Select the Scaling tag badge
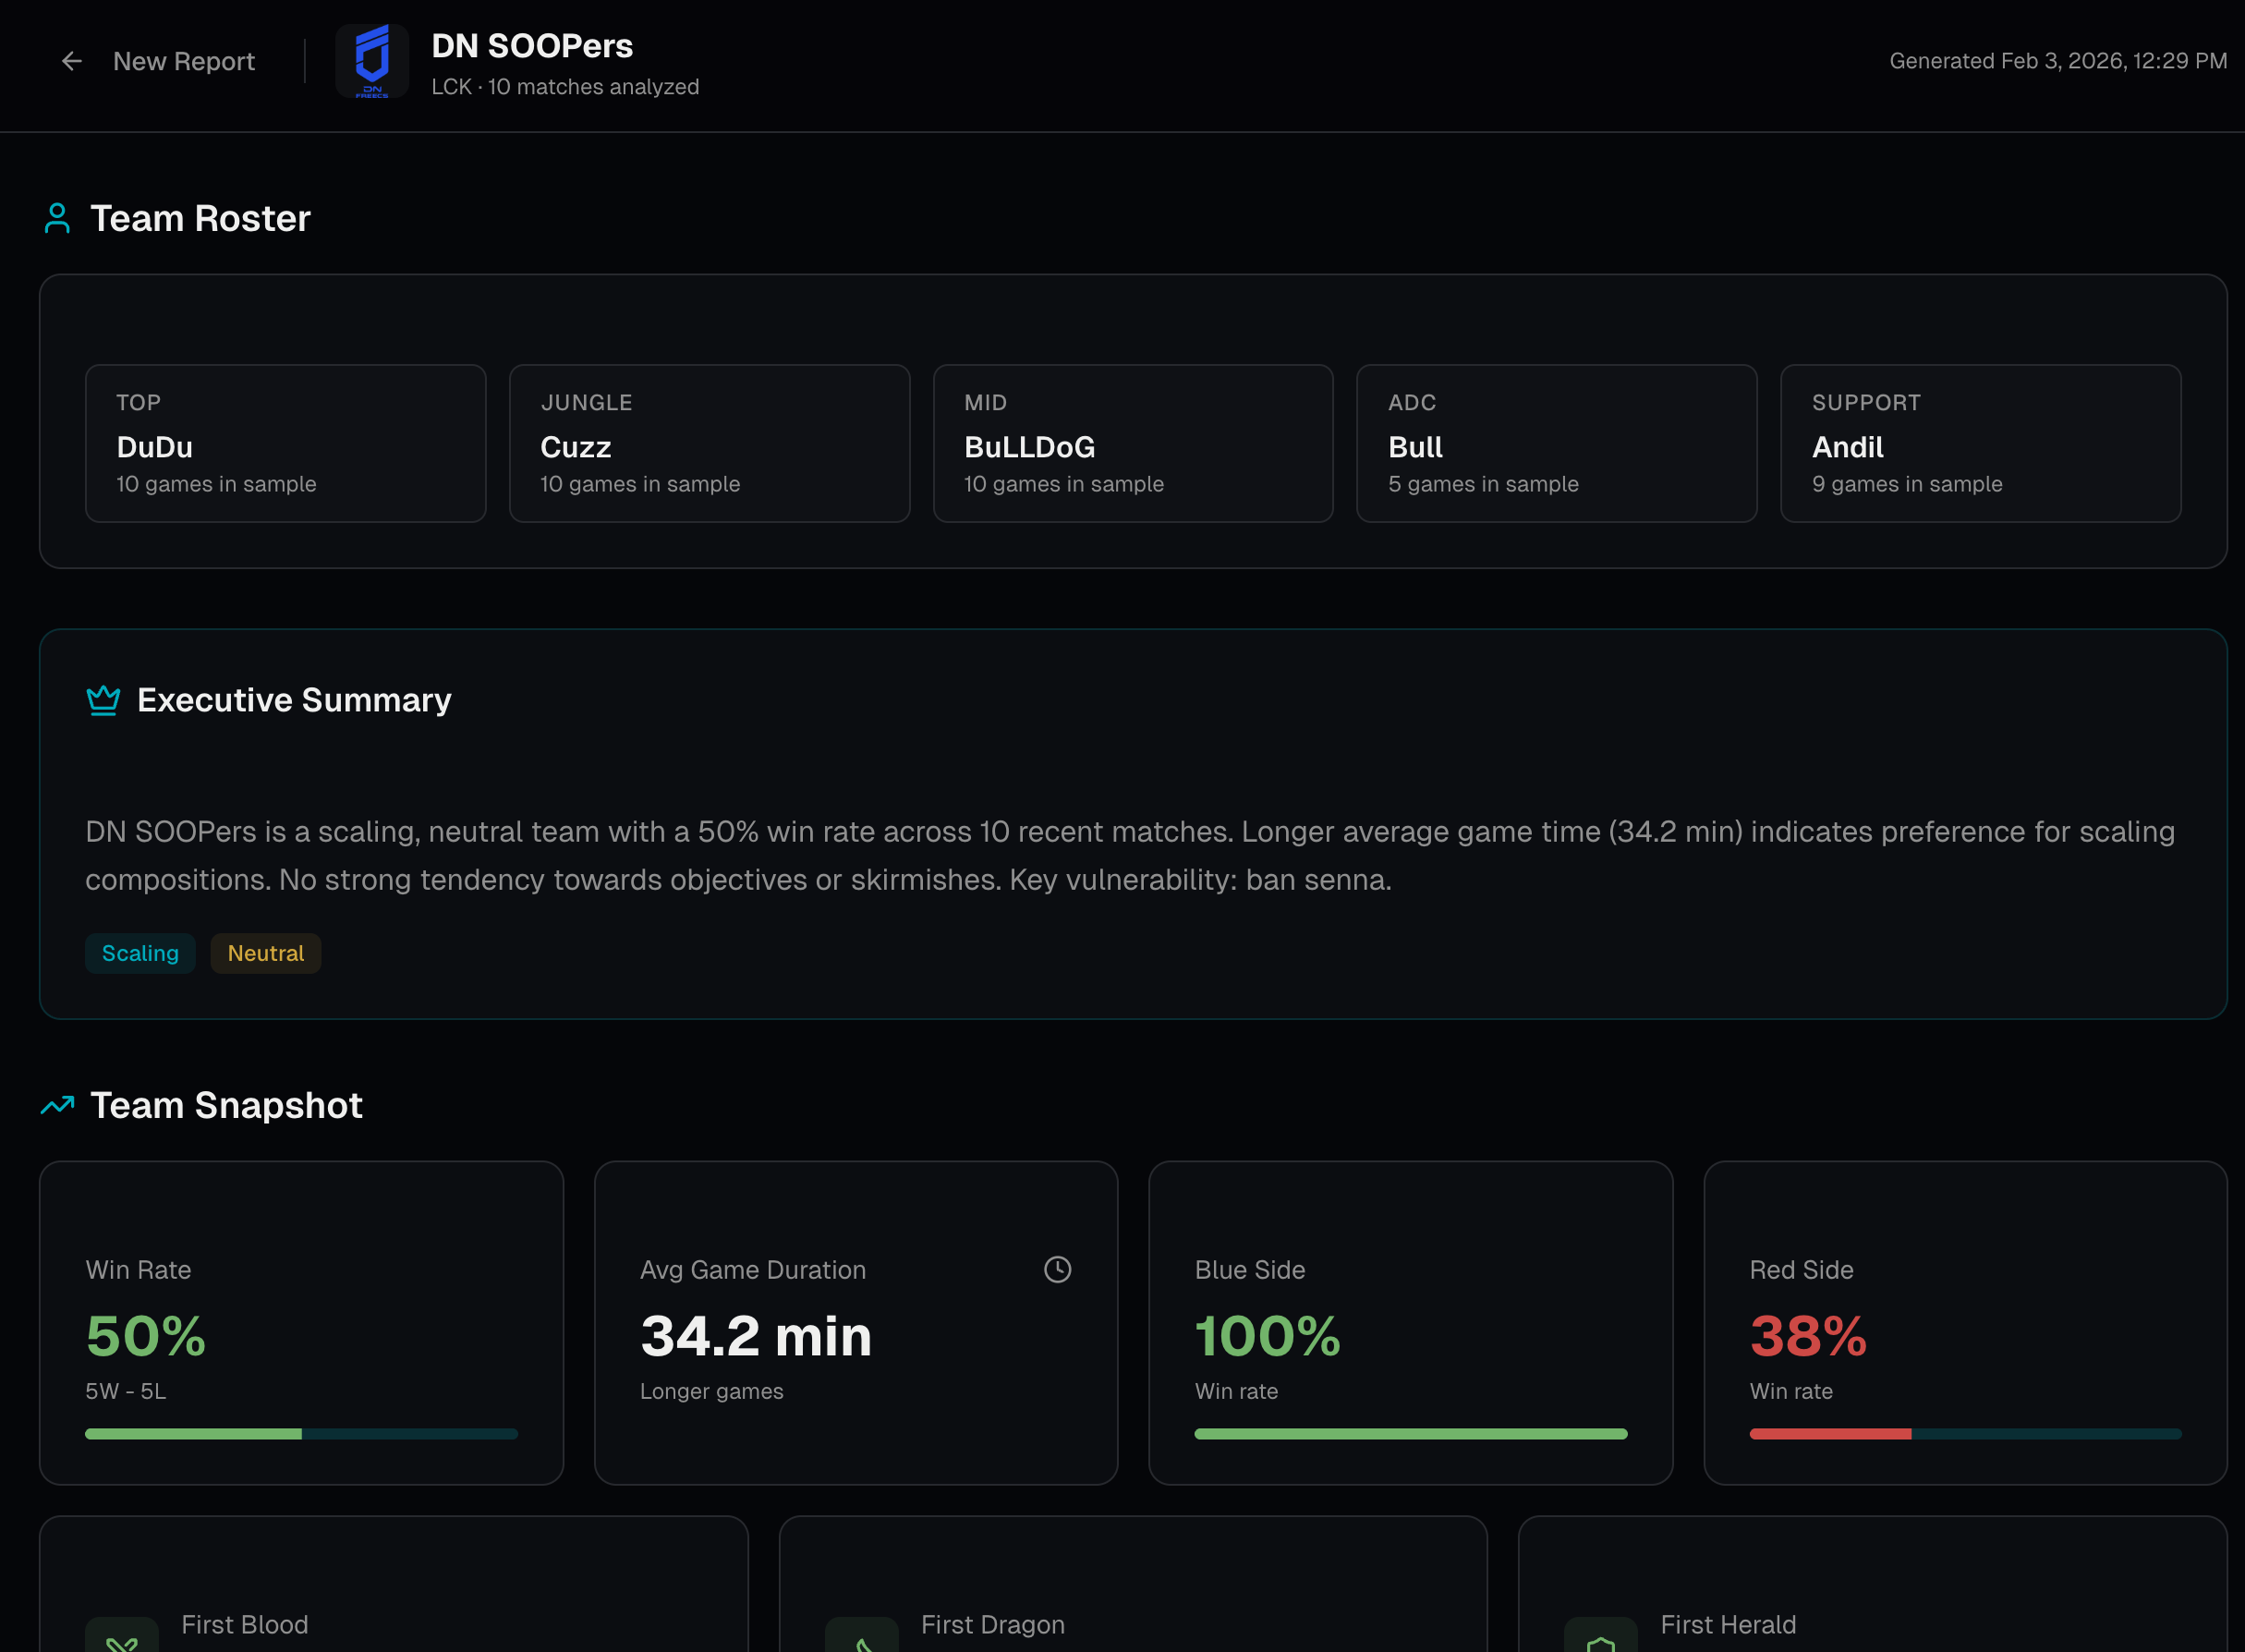The width and height of the screenshot is (2245, 1652). (x=140, y=953)
